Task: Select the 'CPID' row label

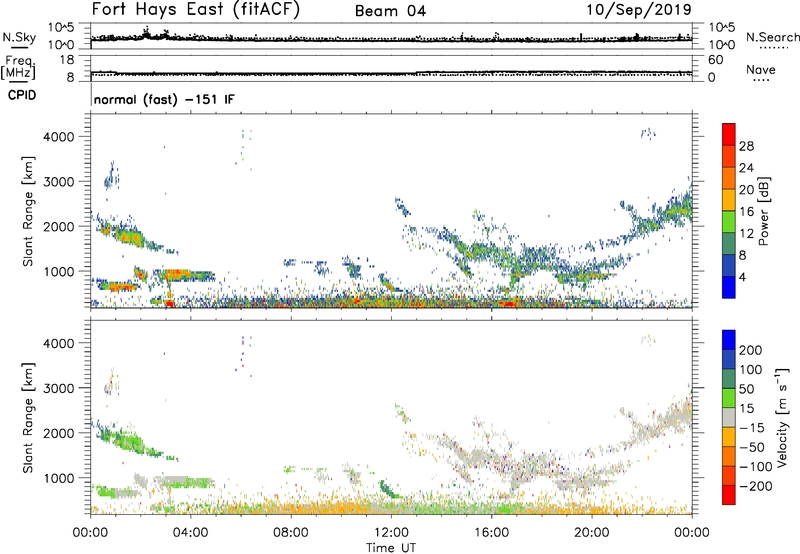Action: pyautogui.click(x=22, y=95)
